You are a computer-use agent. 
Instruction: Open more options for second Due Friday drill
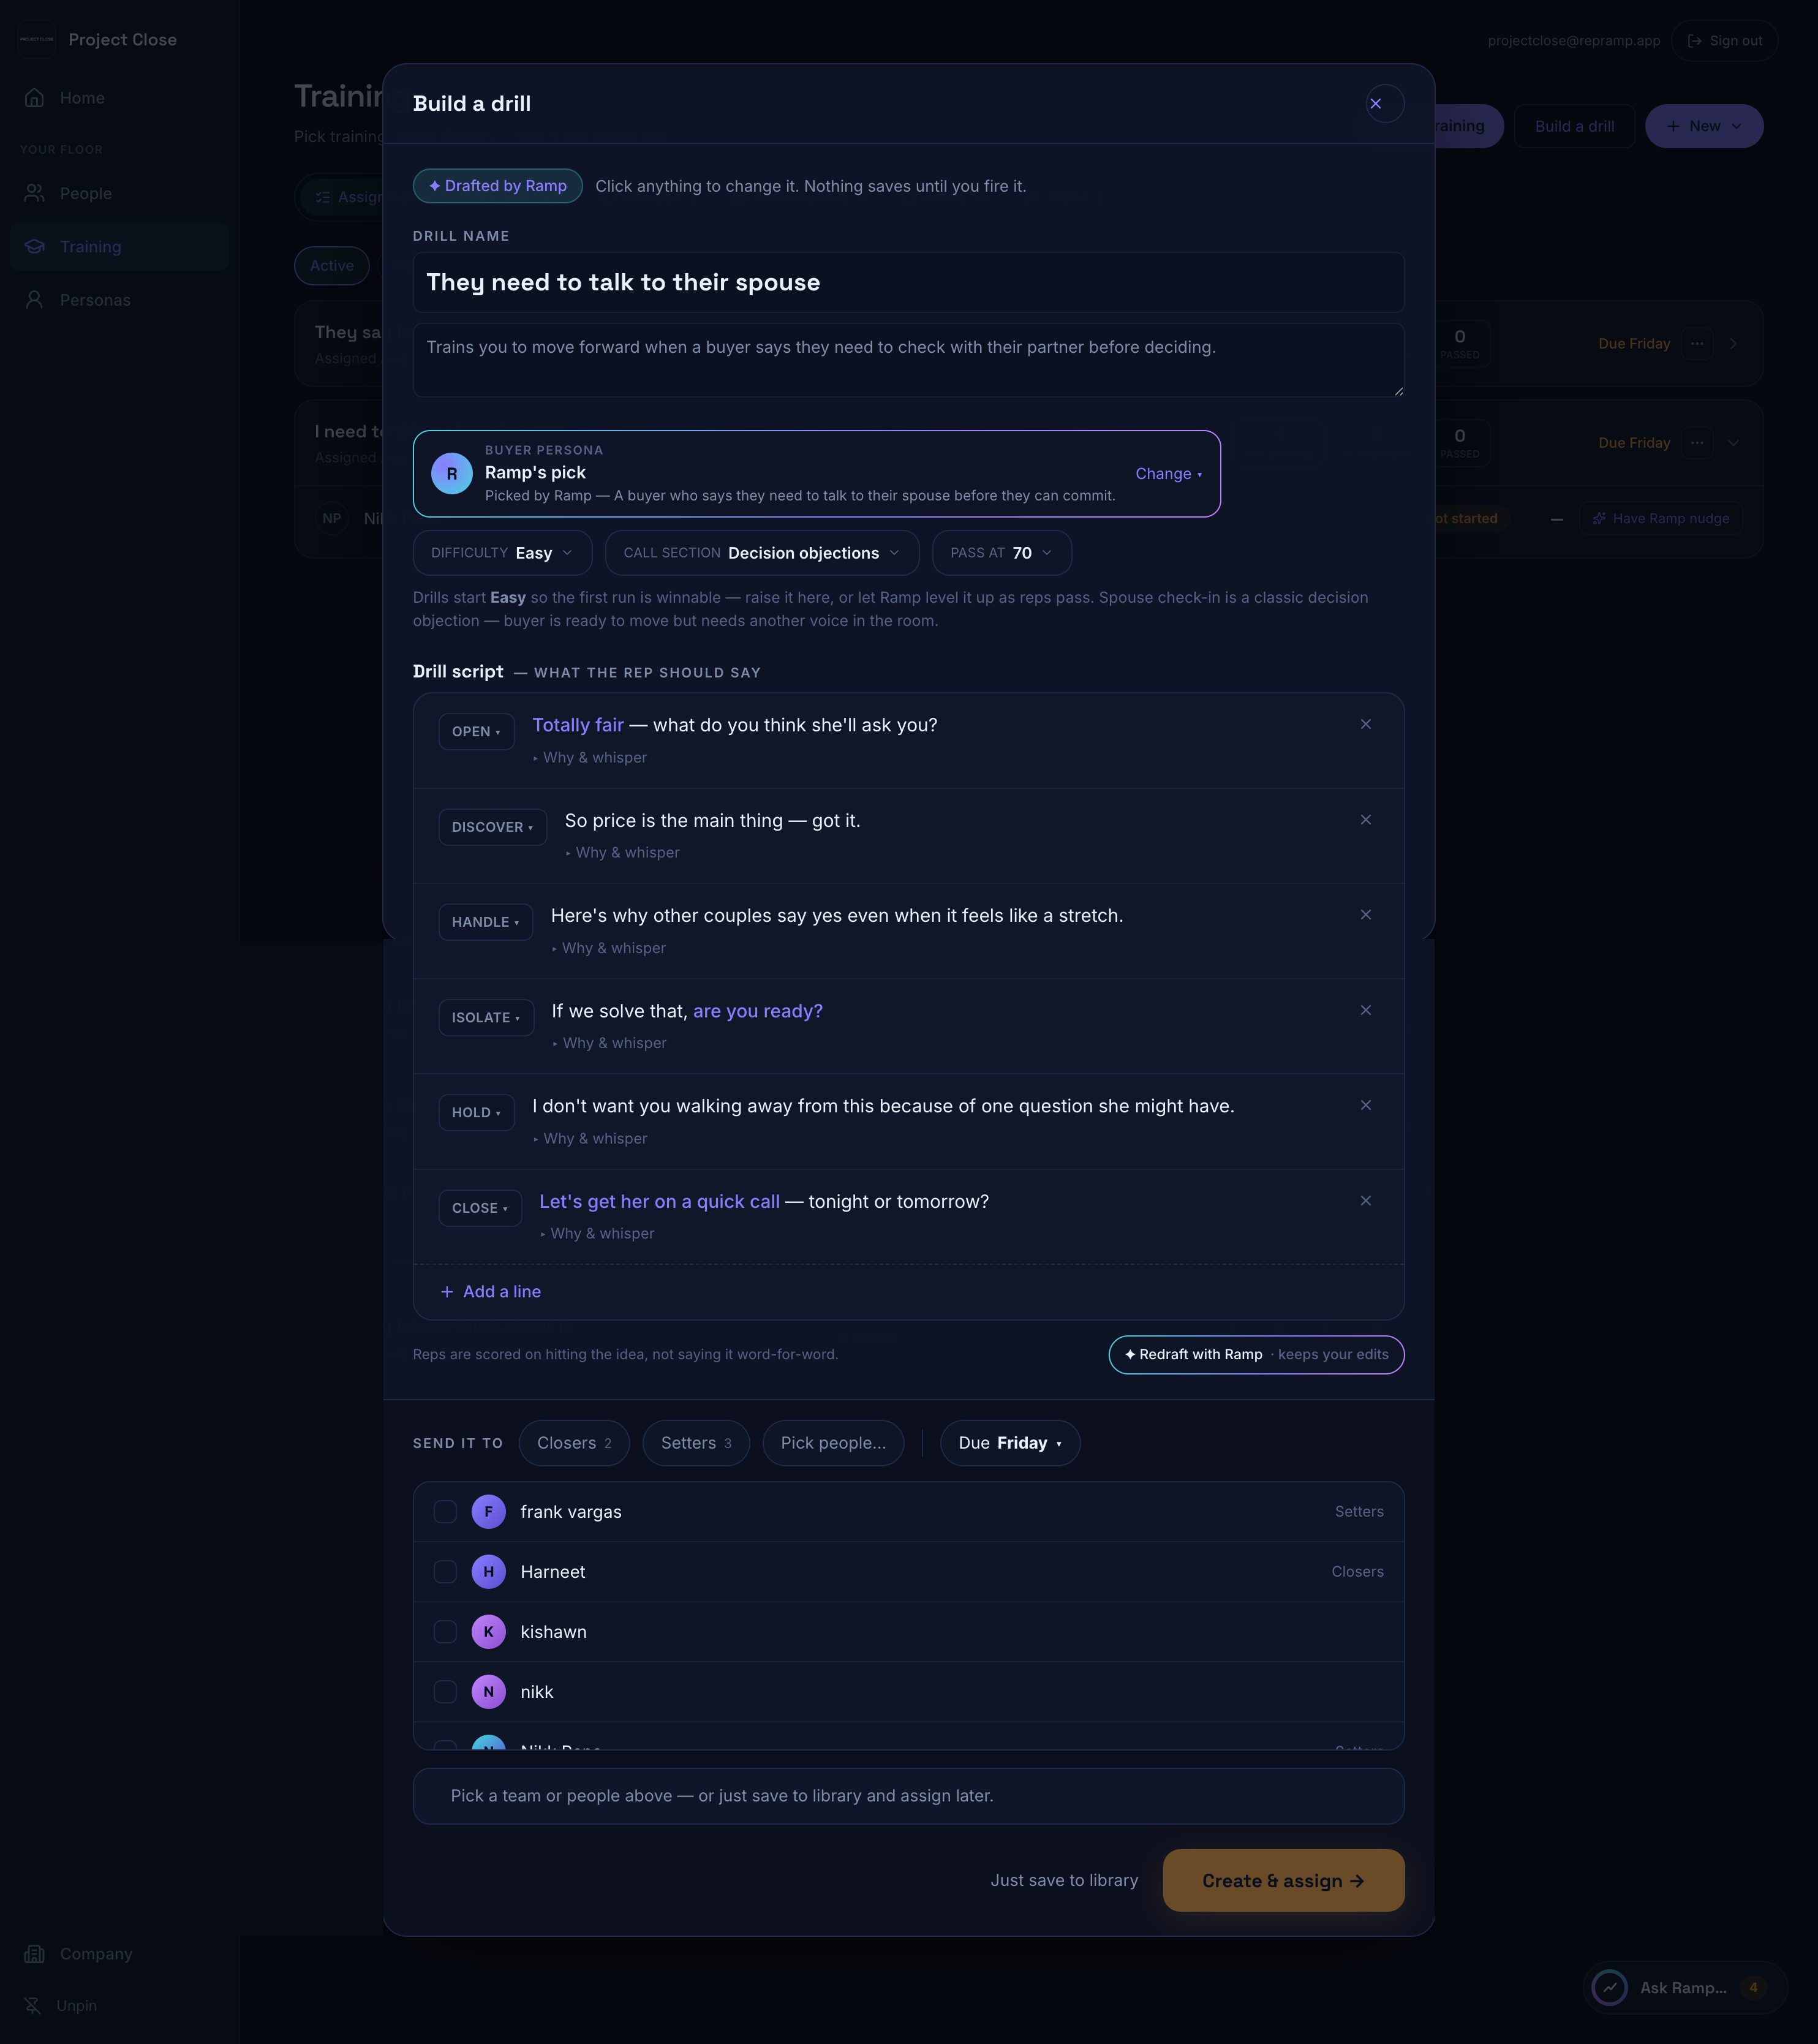point(1697,443)
